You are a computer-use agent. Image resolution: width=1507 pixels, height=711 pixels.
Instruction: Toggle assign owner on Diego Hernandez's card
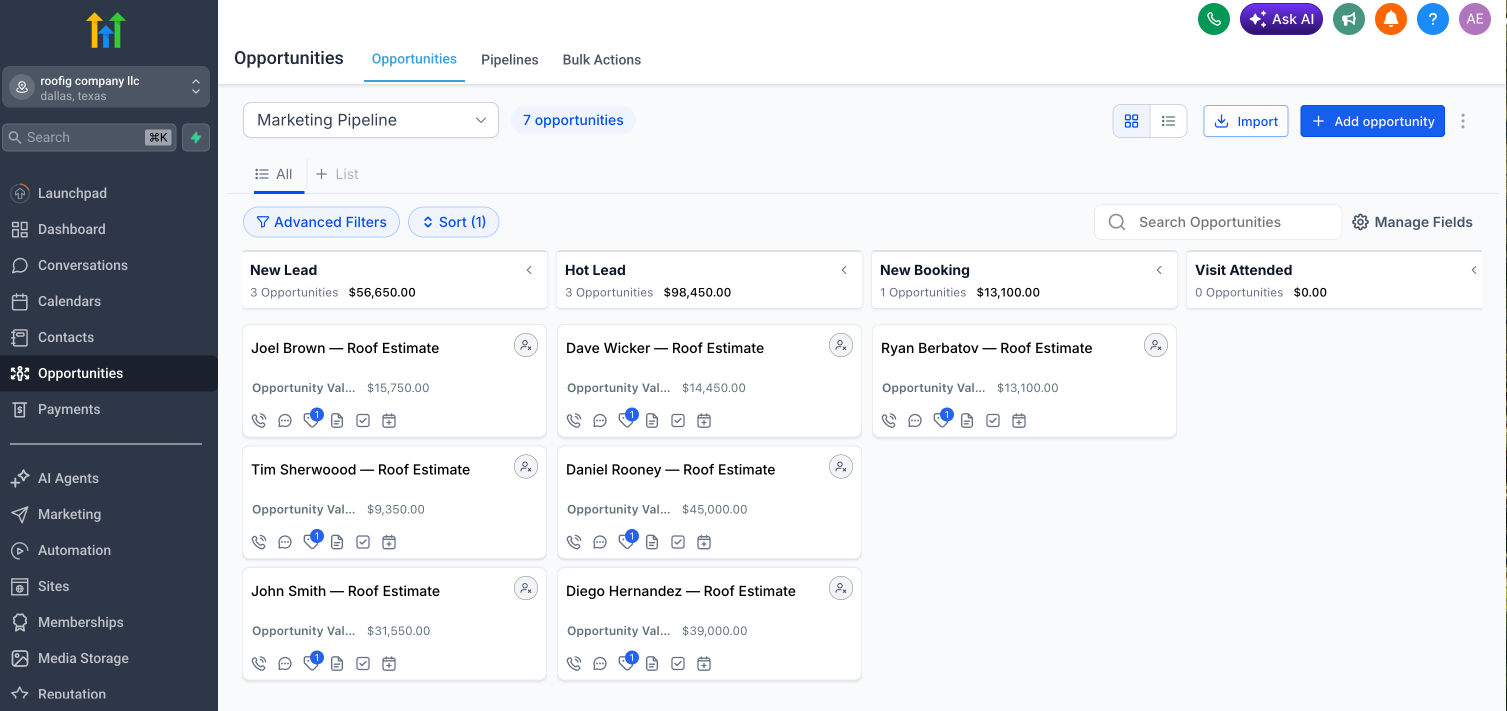coord(841,588)
